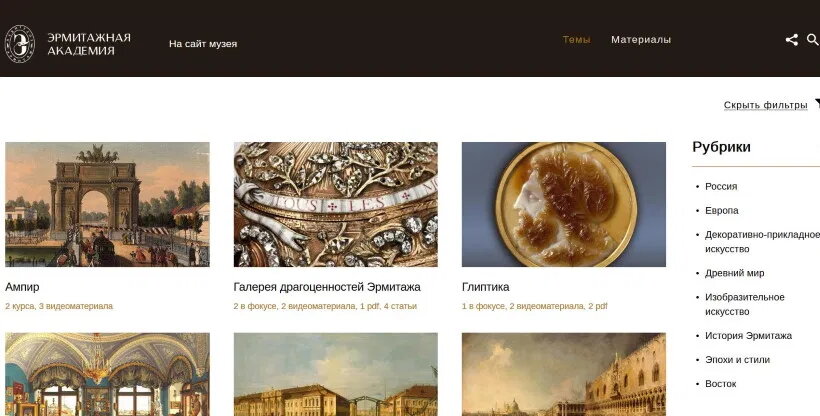Switch to the Темы tab
Image resolution: width=820 pixels, height=416 pixels.
576,40
